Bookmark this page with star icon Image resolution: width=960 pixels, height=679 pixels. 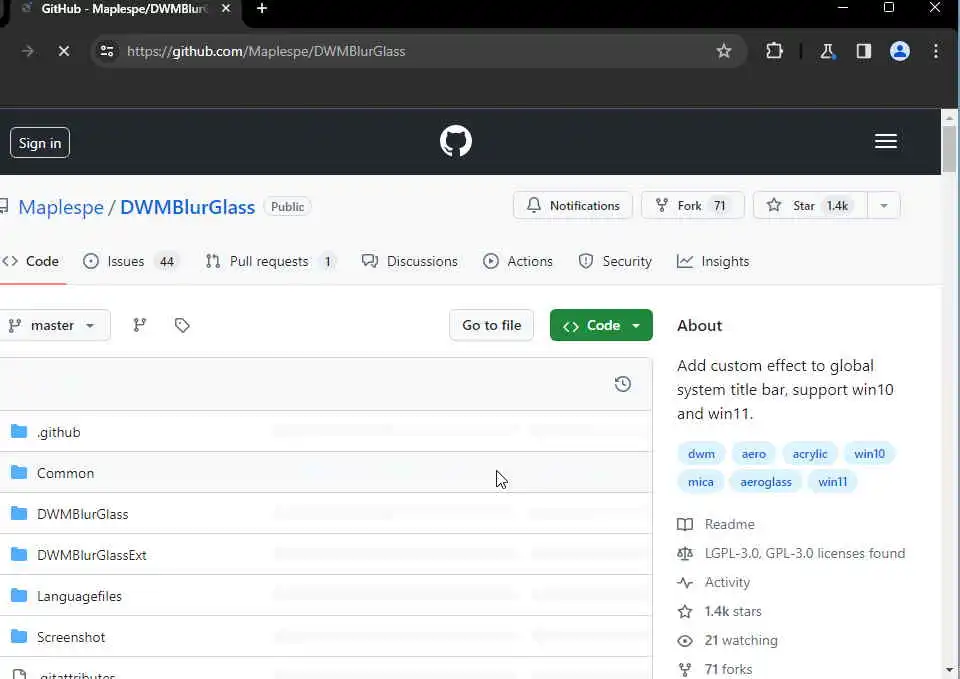tap(724, 51)
